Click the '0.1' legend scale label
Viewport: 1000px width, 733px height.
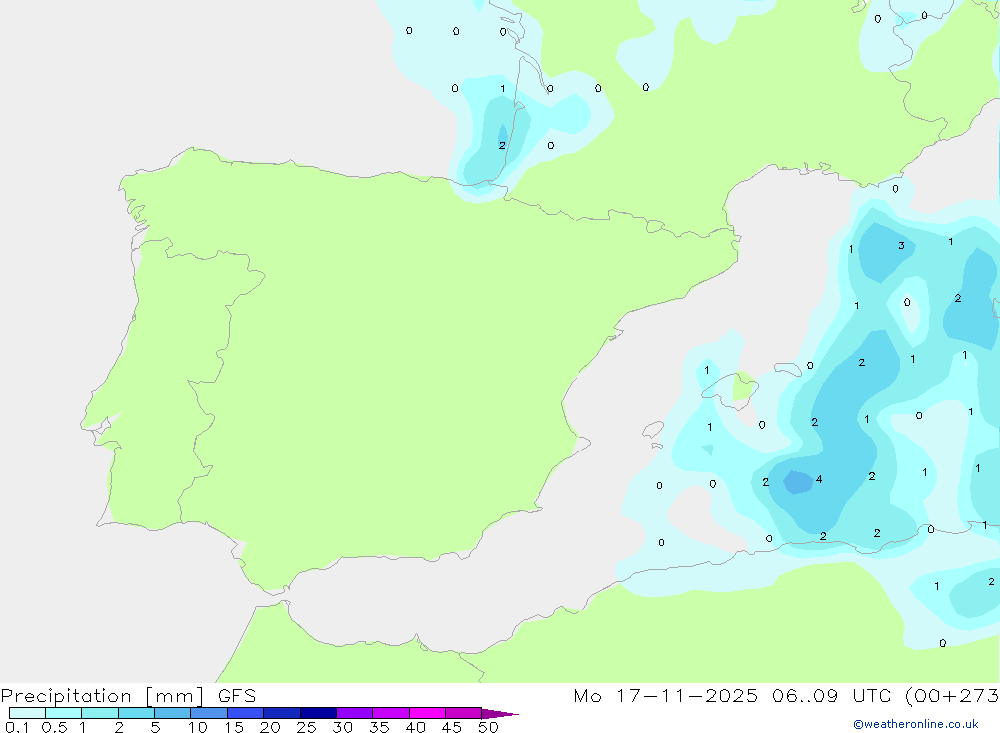point(17,727)
